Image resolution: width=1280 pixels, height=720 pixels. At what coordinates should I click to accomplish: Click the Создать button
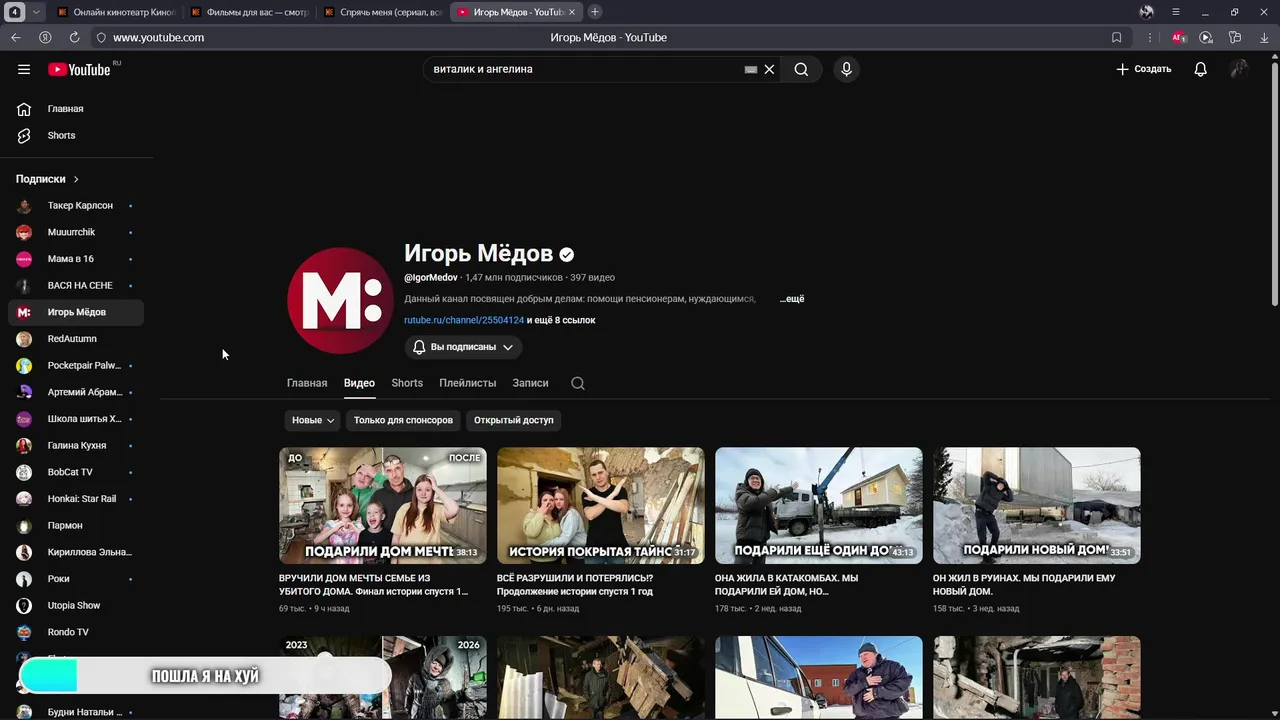click(x=1143, y=69)
